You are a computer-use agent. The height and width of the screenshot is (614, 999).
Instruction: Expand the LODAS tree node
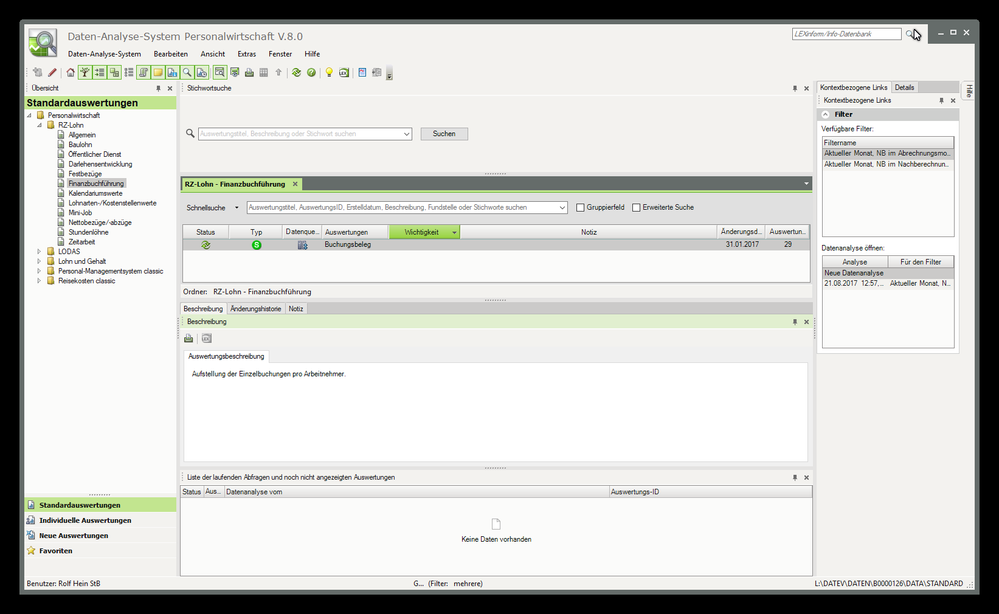coord(40,252)
